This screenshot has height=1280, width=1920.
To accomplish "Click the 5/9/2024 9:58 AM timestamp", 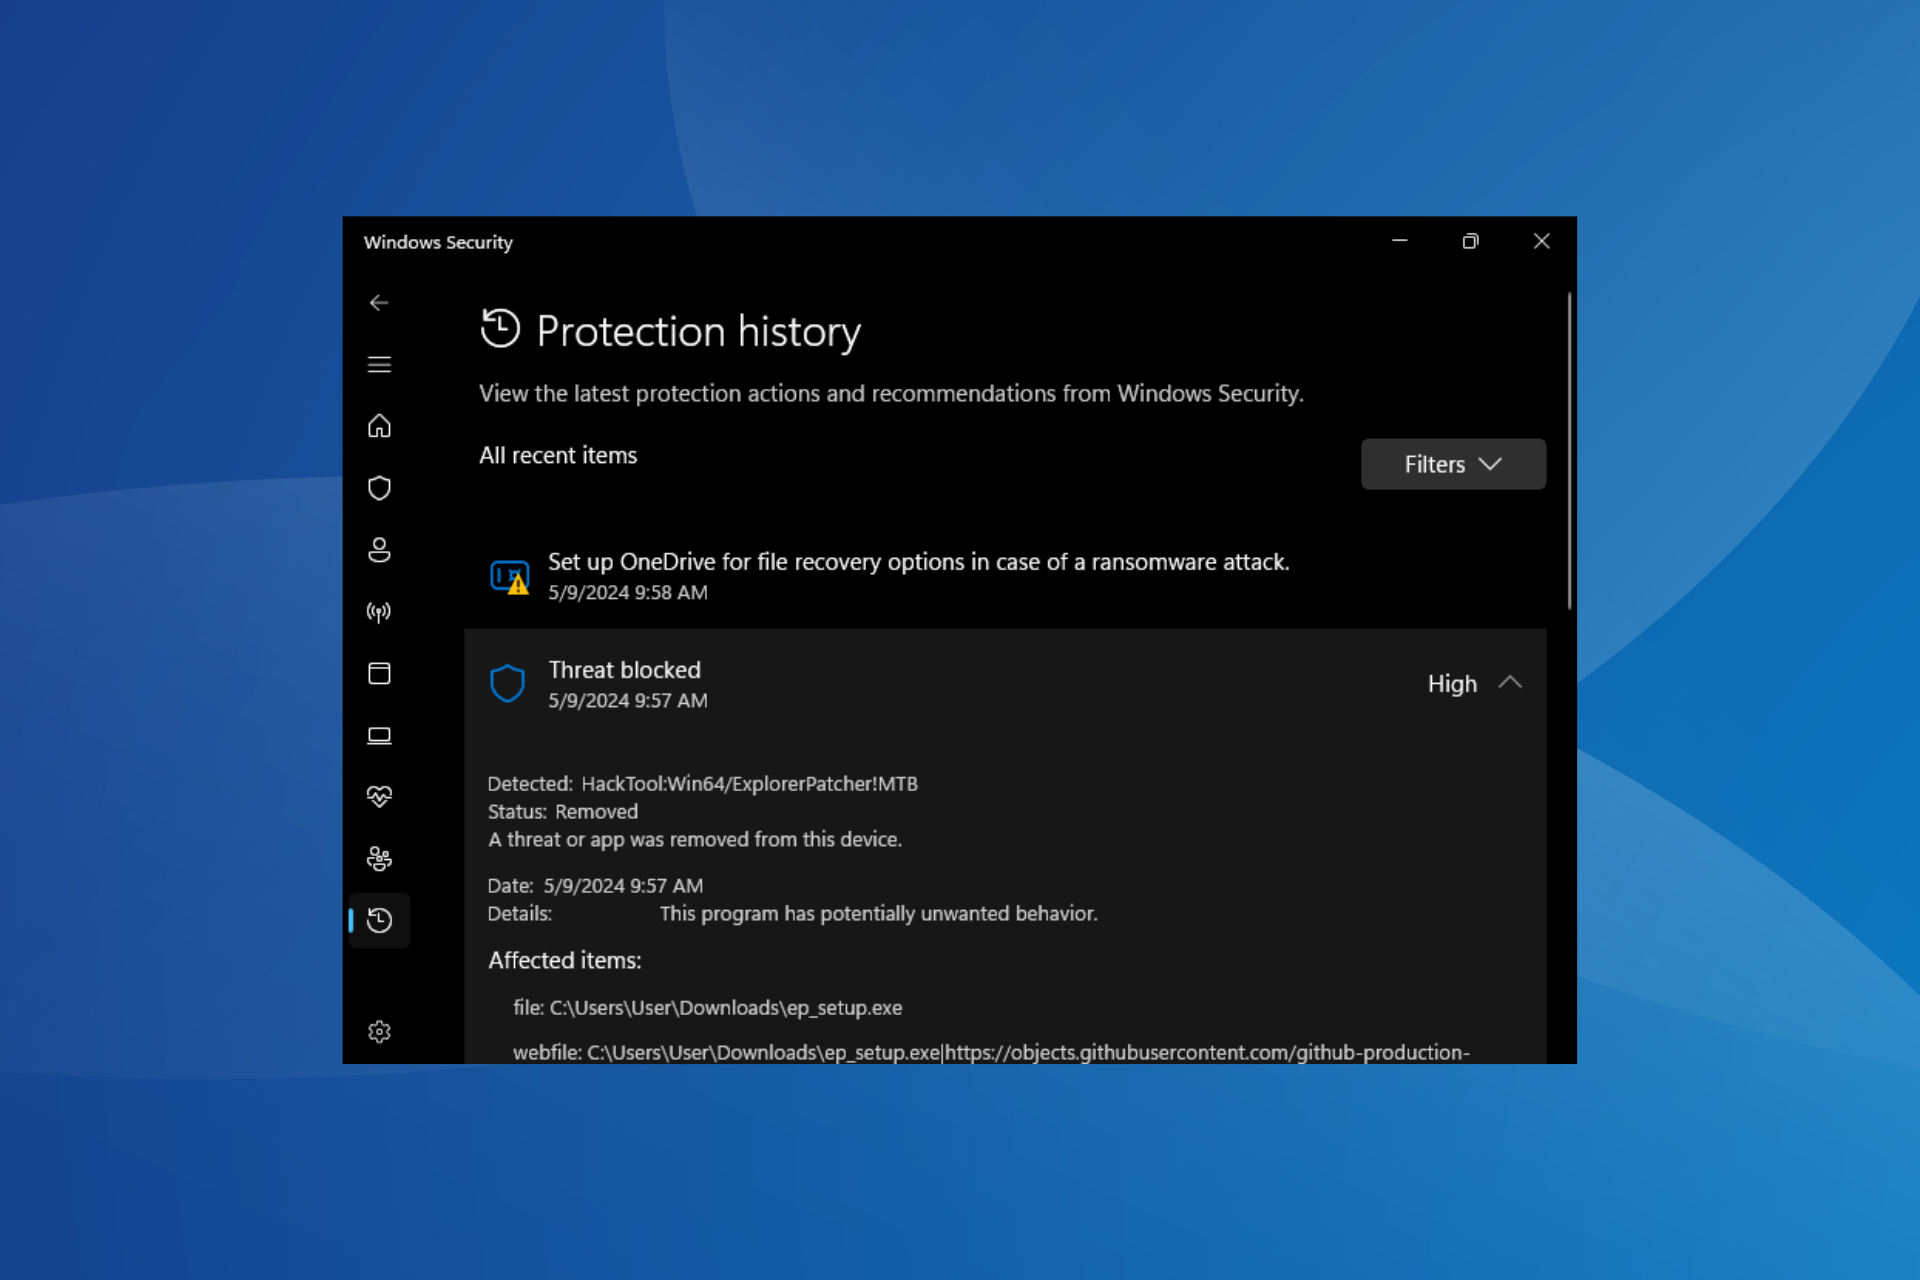I will (628, 593).
